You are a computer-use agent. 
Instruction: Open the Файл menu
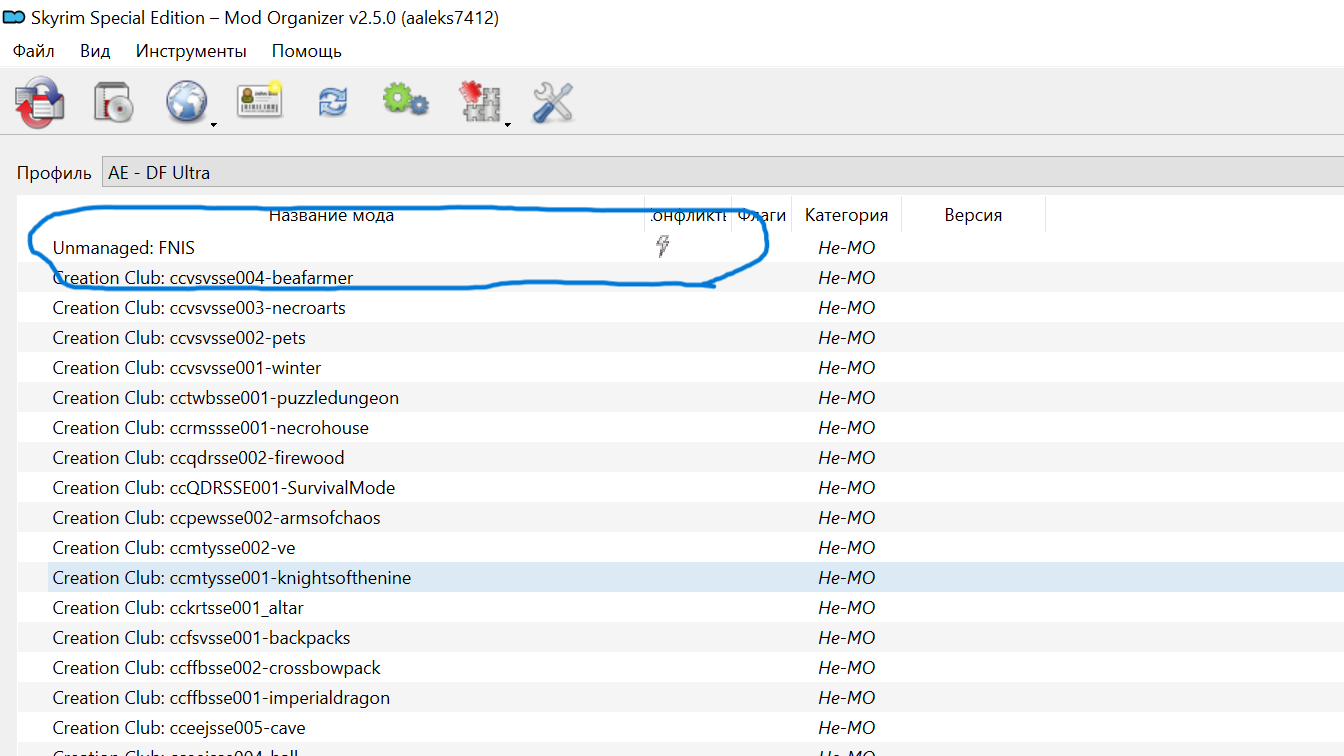click(x=33, y=51)
